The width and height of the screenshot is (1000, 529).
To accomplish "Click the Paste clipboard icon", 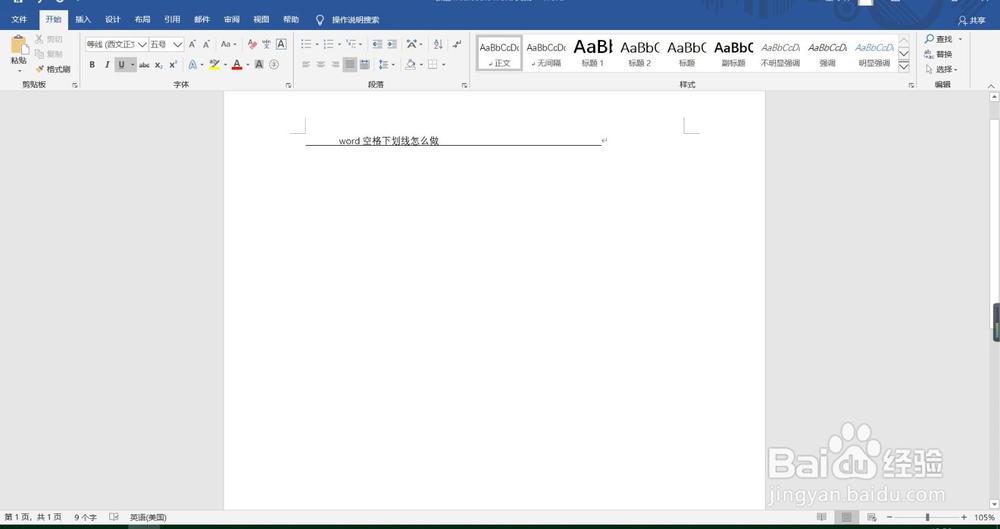I will (19, 46).
